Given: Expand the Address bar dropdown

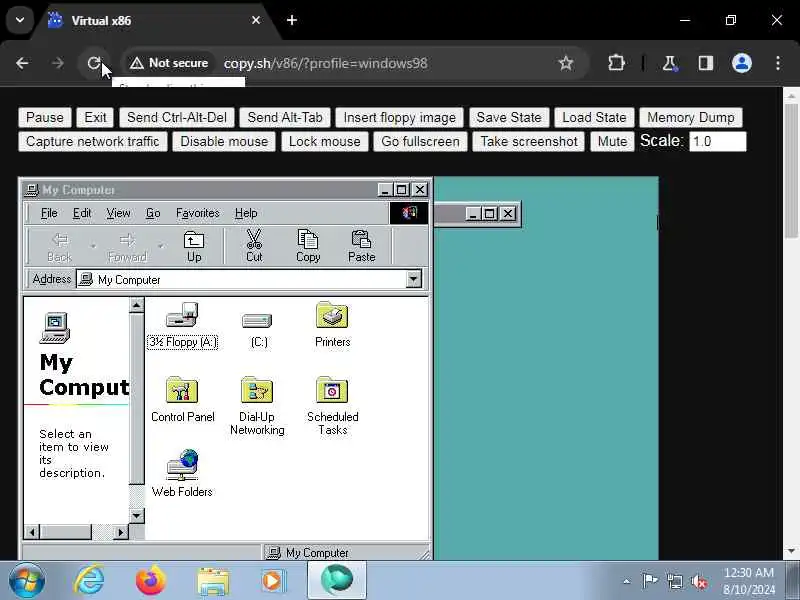Looking at the screenshot, I should point(413,279).
